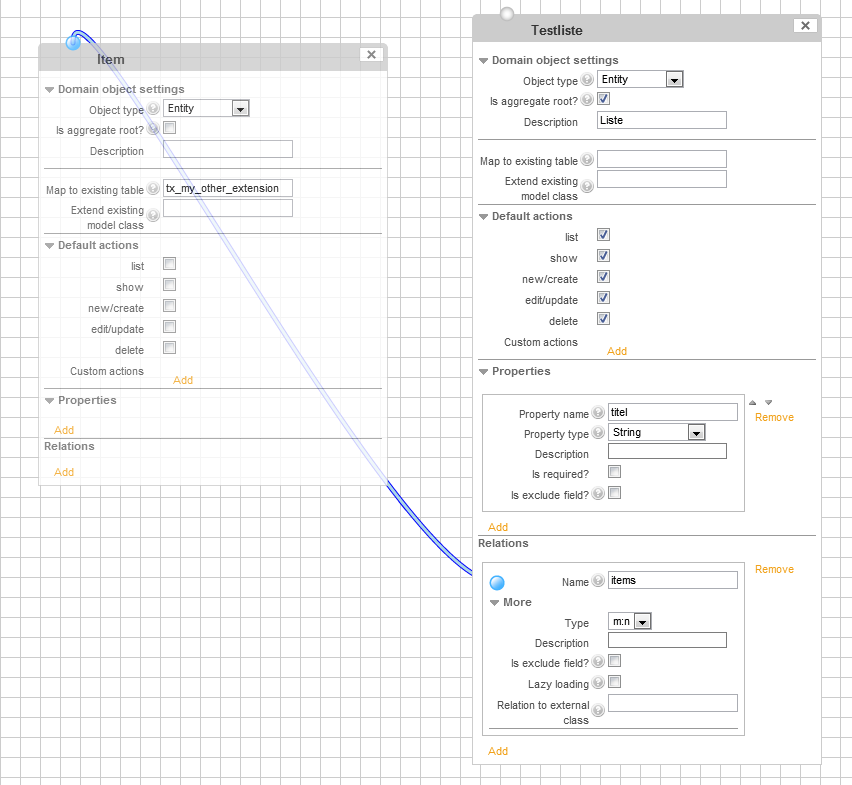
Task: Click help icon next to Lazy loading
Action: click(x=598, y=682)
